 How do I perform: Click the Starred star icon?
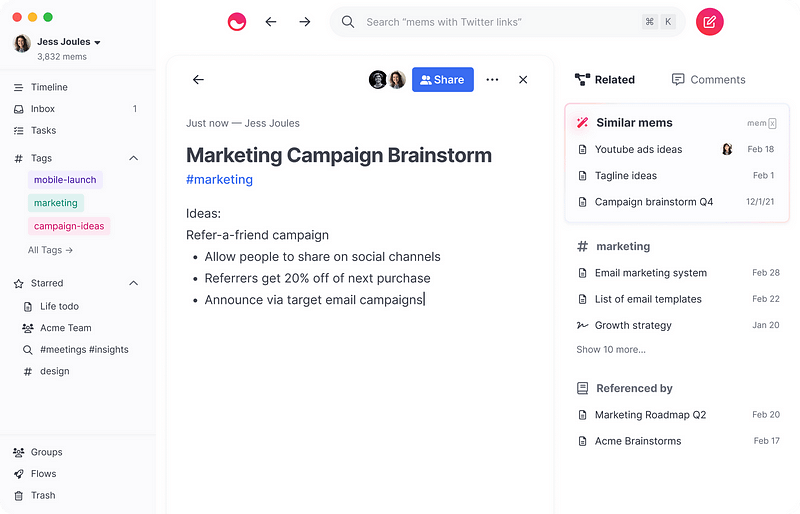tap(18, 283)
